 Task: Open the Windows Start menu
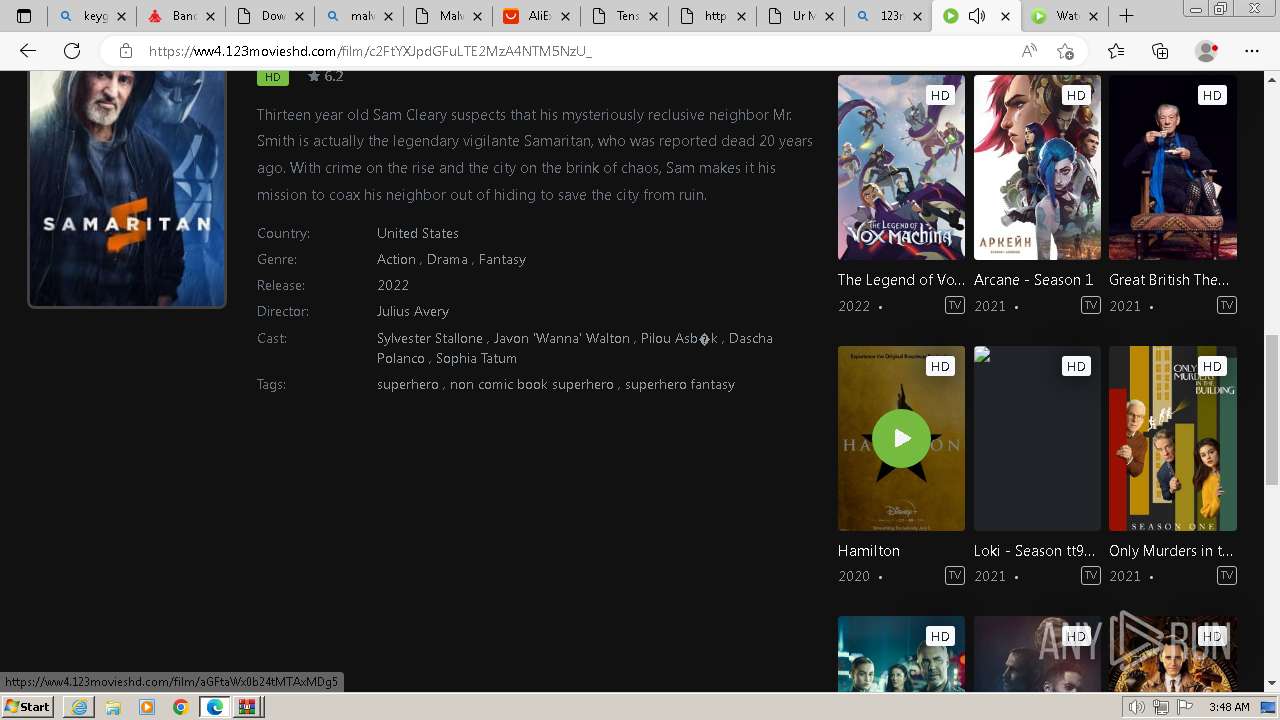click(28, 706)
